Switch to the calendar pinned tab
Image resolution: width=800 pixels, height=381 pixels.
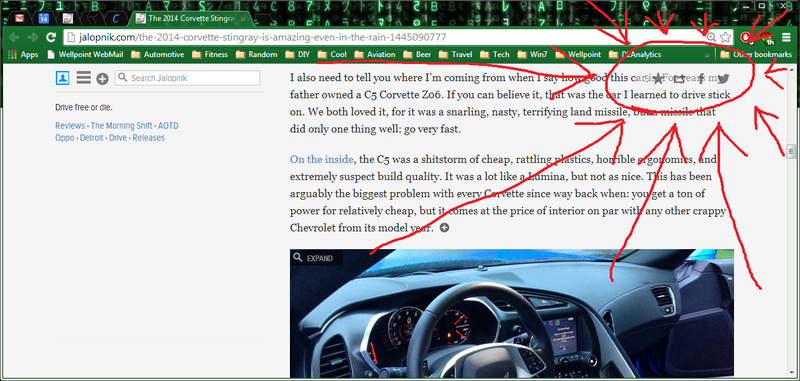point(44,18)
